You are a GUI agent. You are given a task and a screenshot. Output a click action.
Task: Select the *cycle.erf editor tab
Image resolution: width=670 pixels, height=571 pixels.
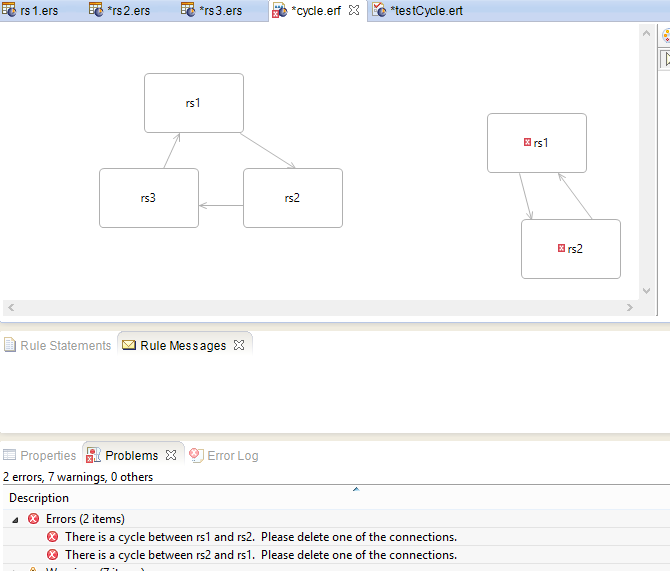tap(315, 11)
